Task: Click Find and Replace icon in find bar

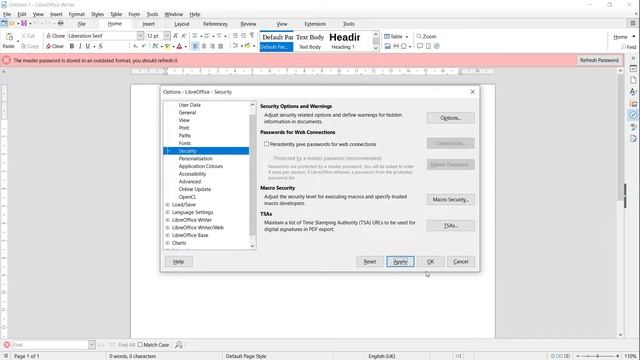Action: 179,345
